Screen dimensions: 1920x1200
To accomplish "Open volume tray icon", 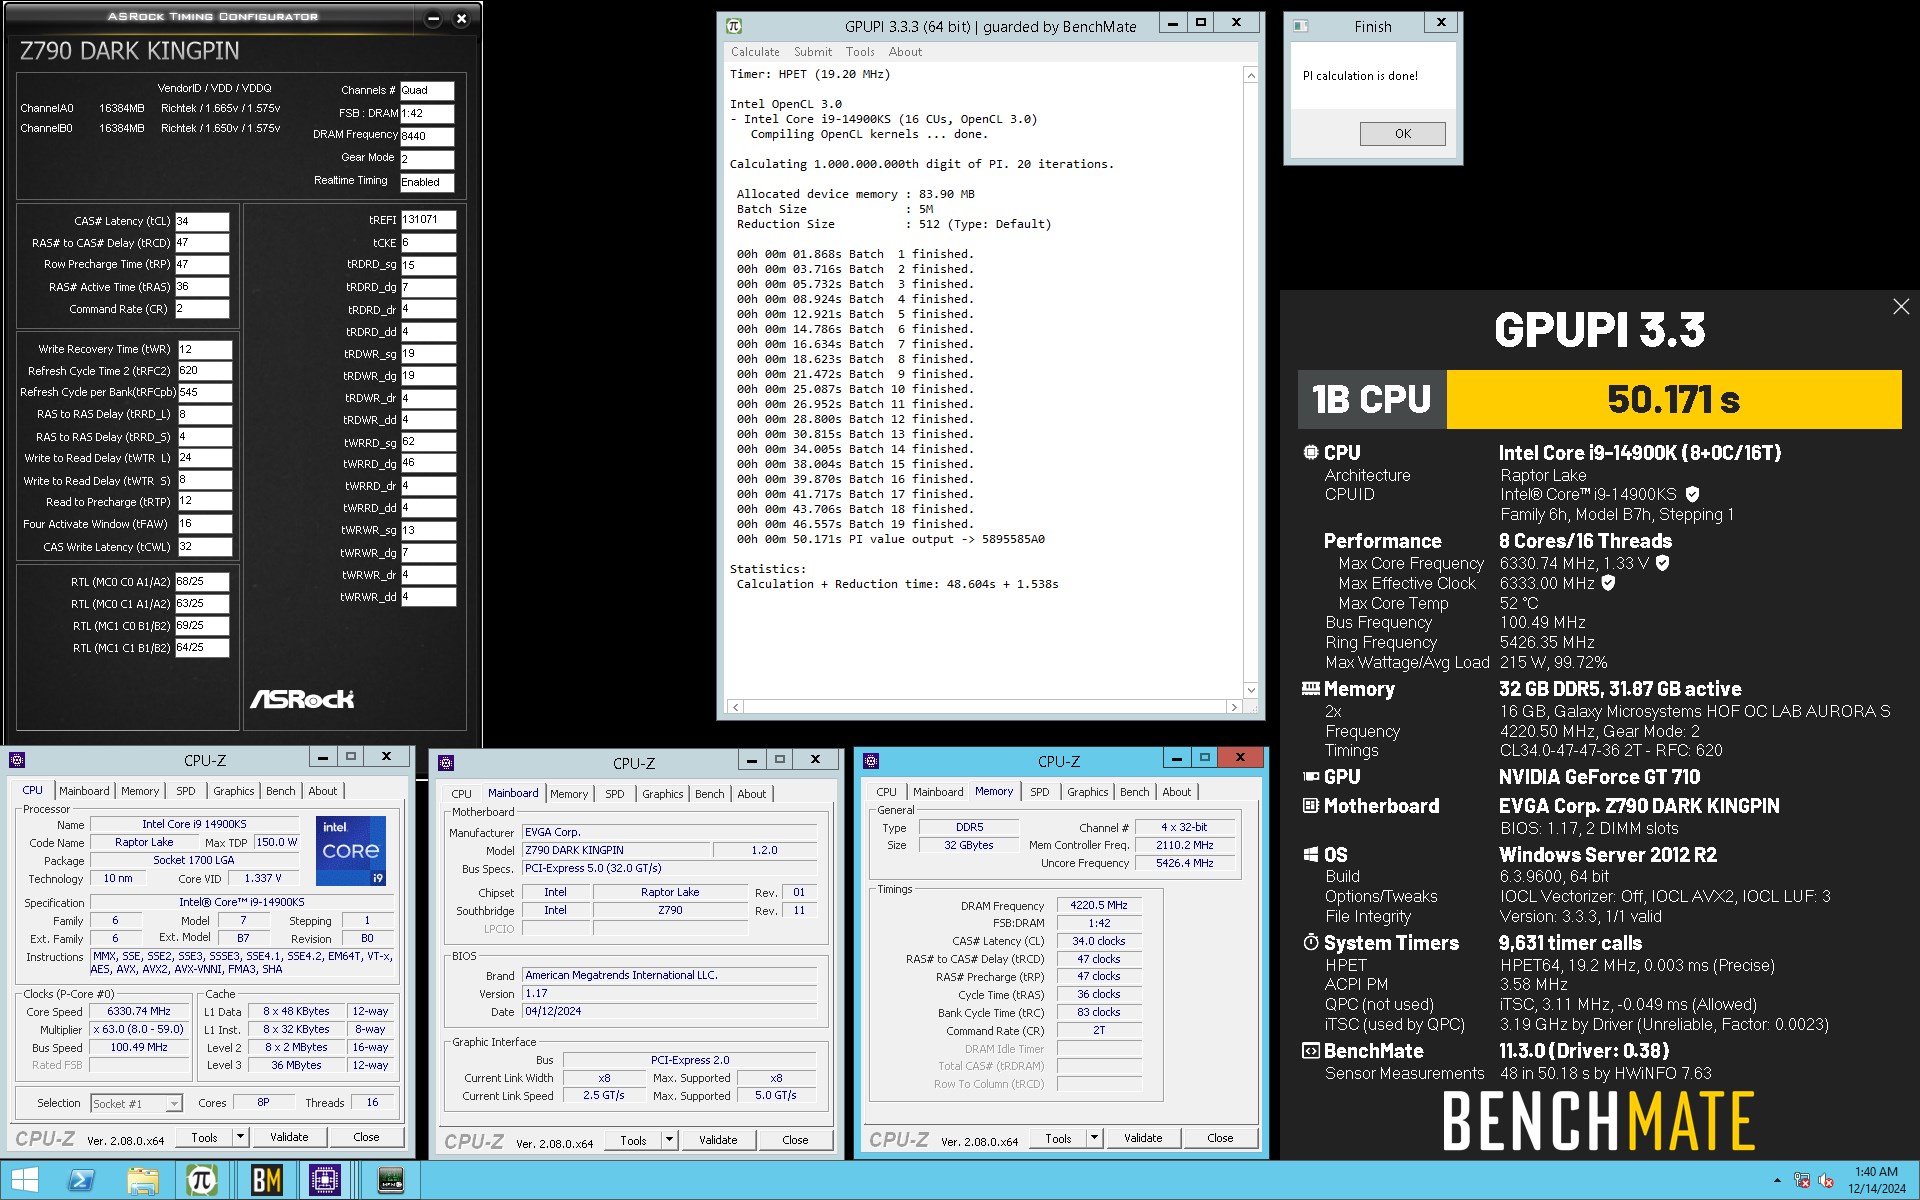I will click(1826, 1181).
